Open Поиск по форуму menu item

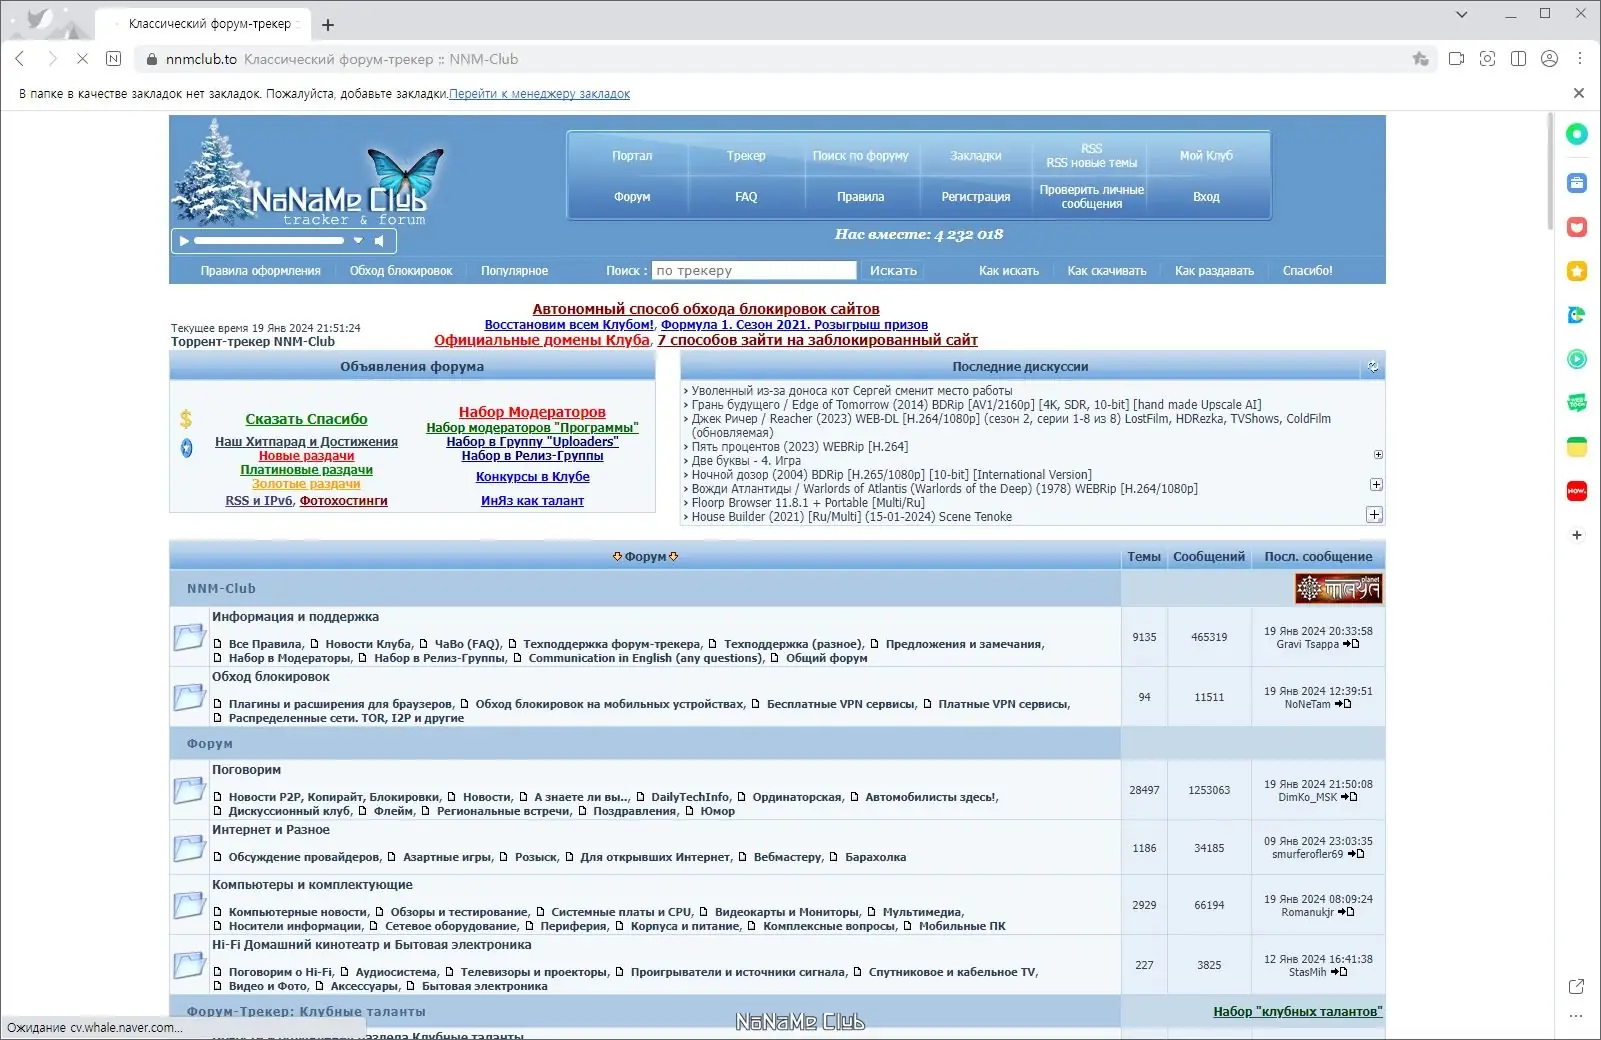(x=860, y=156)
